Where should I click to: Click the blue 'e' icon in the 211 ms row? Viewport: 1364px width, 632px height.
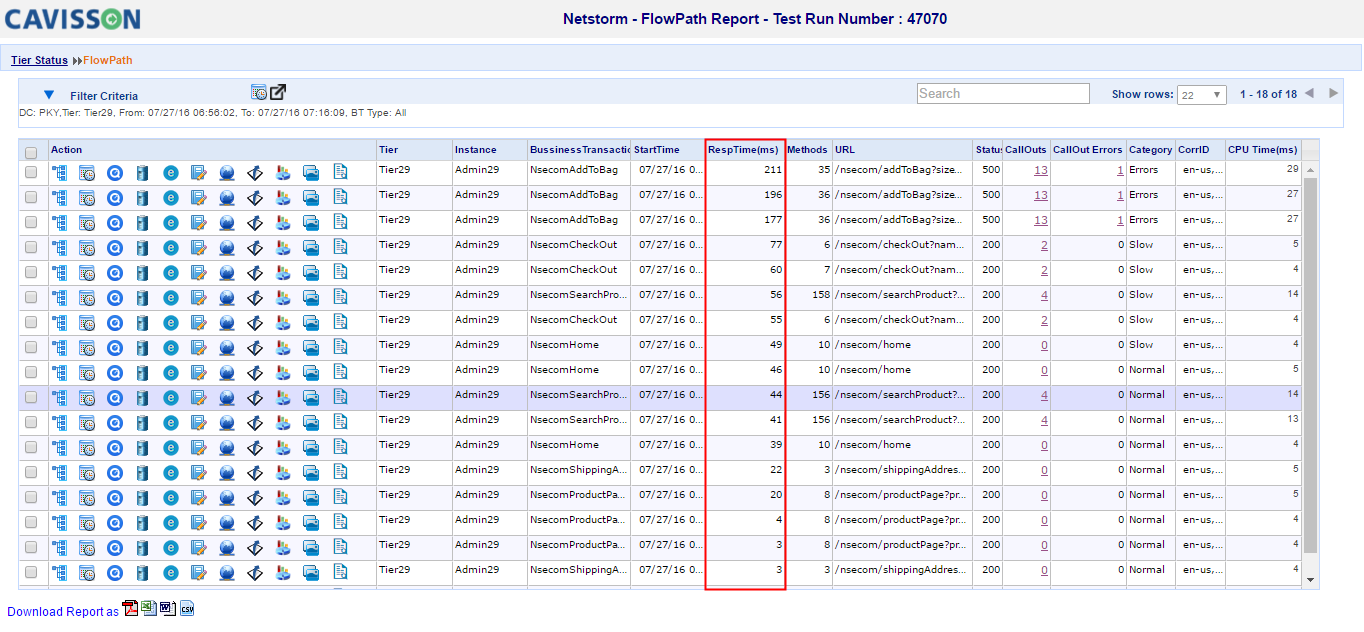tap(171, 172)
